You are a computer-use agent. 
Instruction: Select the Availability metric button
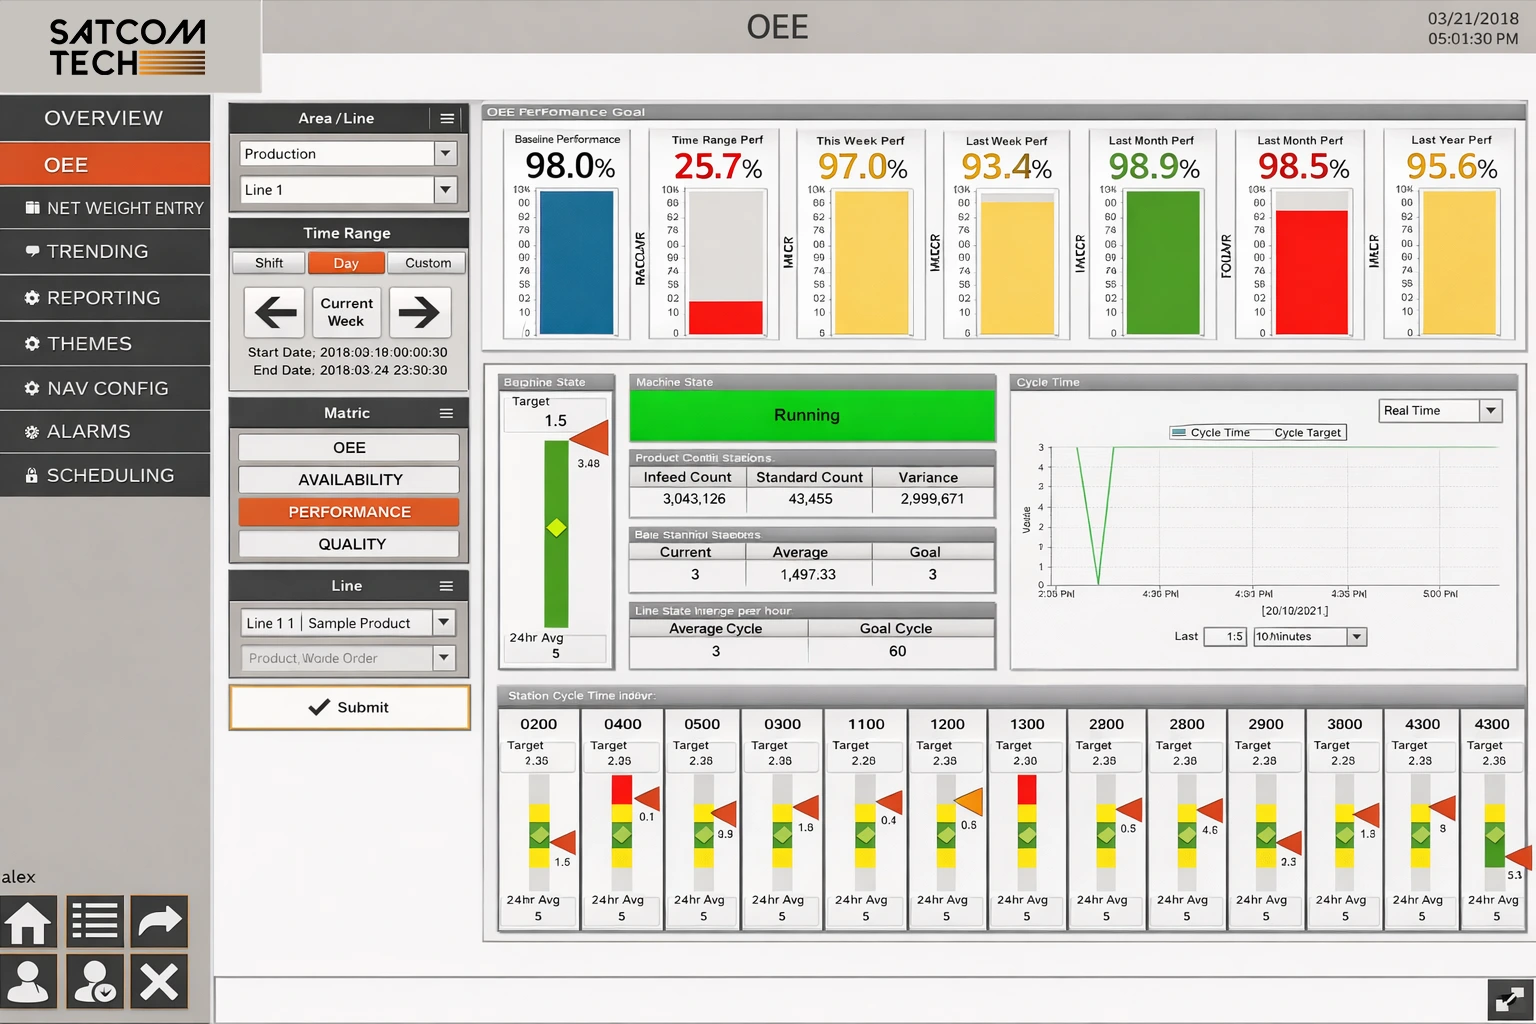click(x=349, y=480)
